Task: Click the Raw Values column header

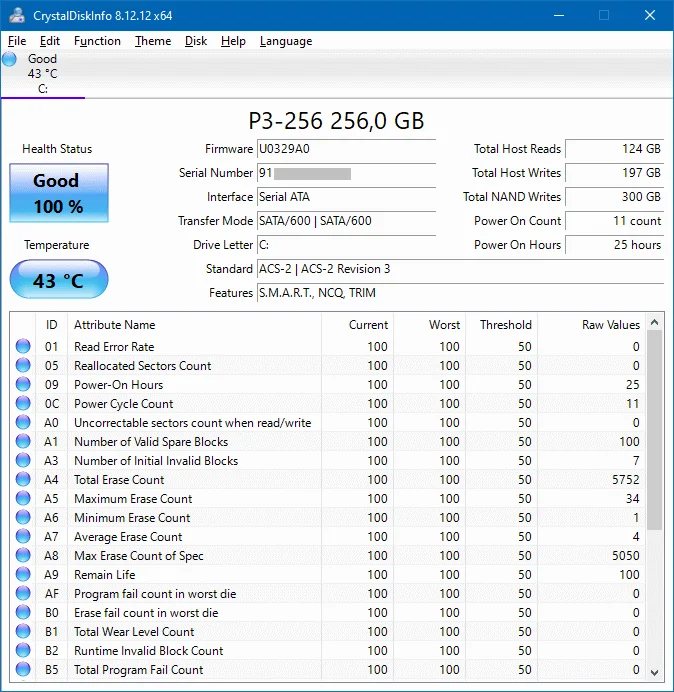Action: click(x=591, y=325)
